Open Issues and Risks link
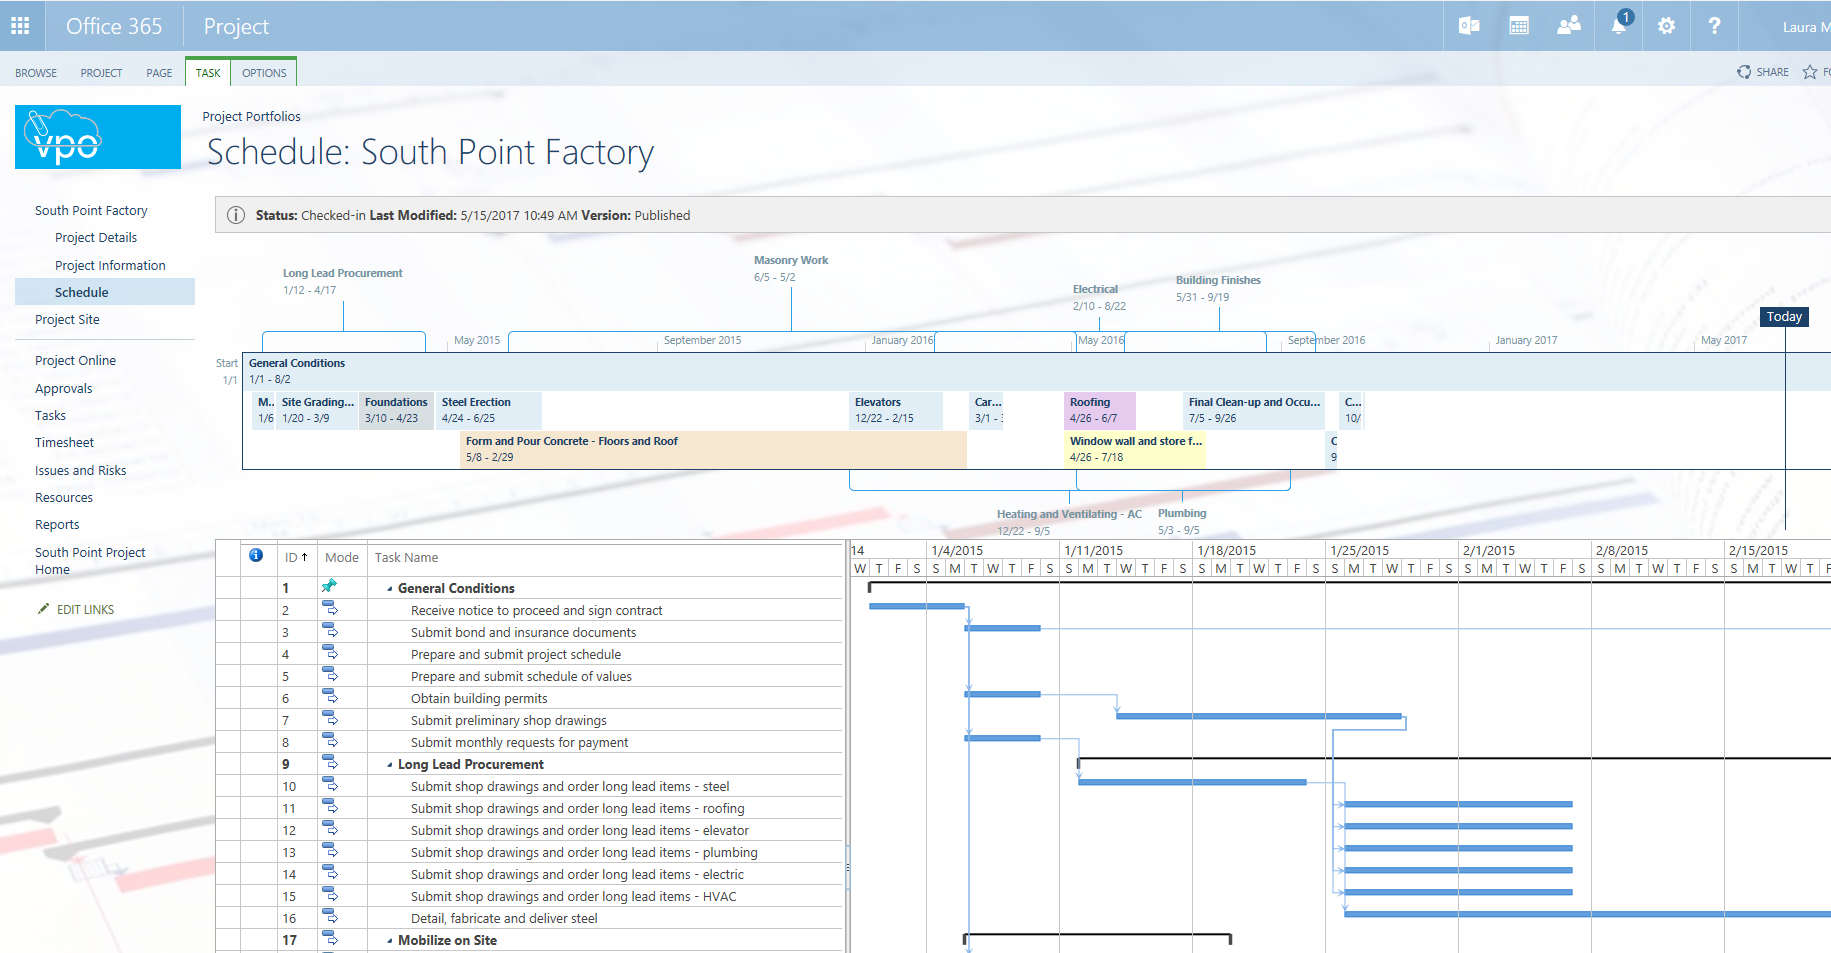This screenshot has height=953, width=1831. tap(80, 471)
